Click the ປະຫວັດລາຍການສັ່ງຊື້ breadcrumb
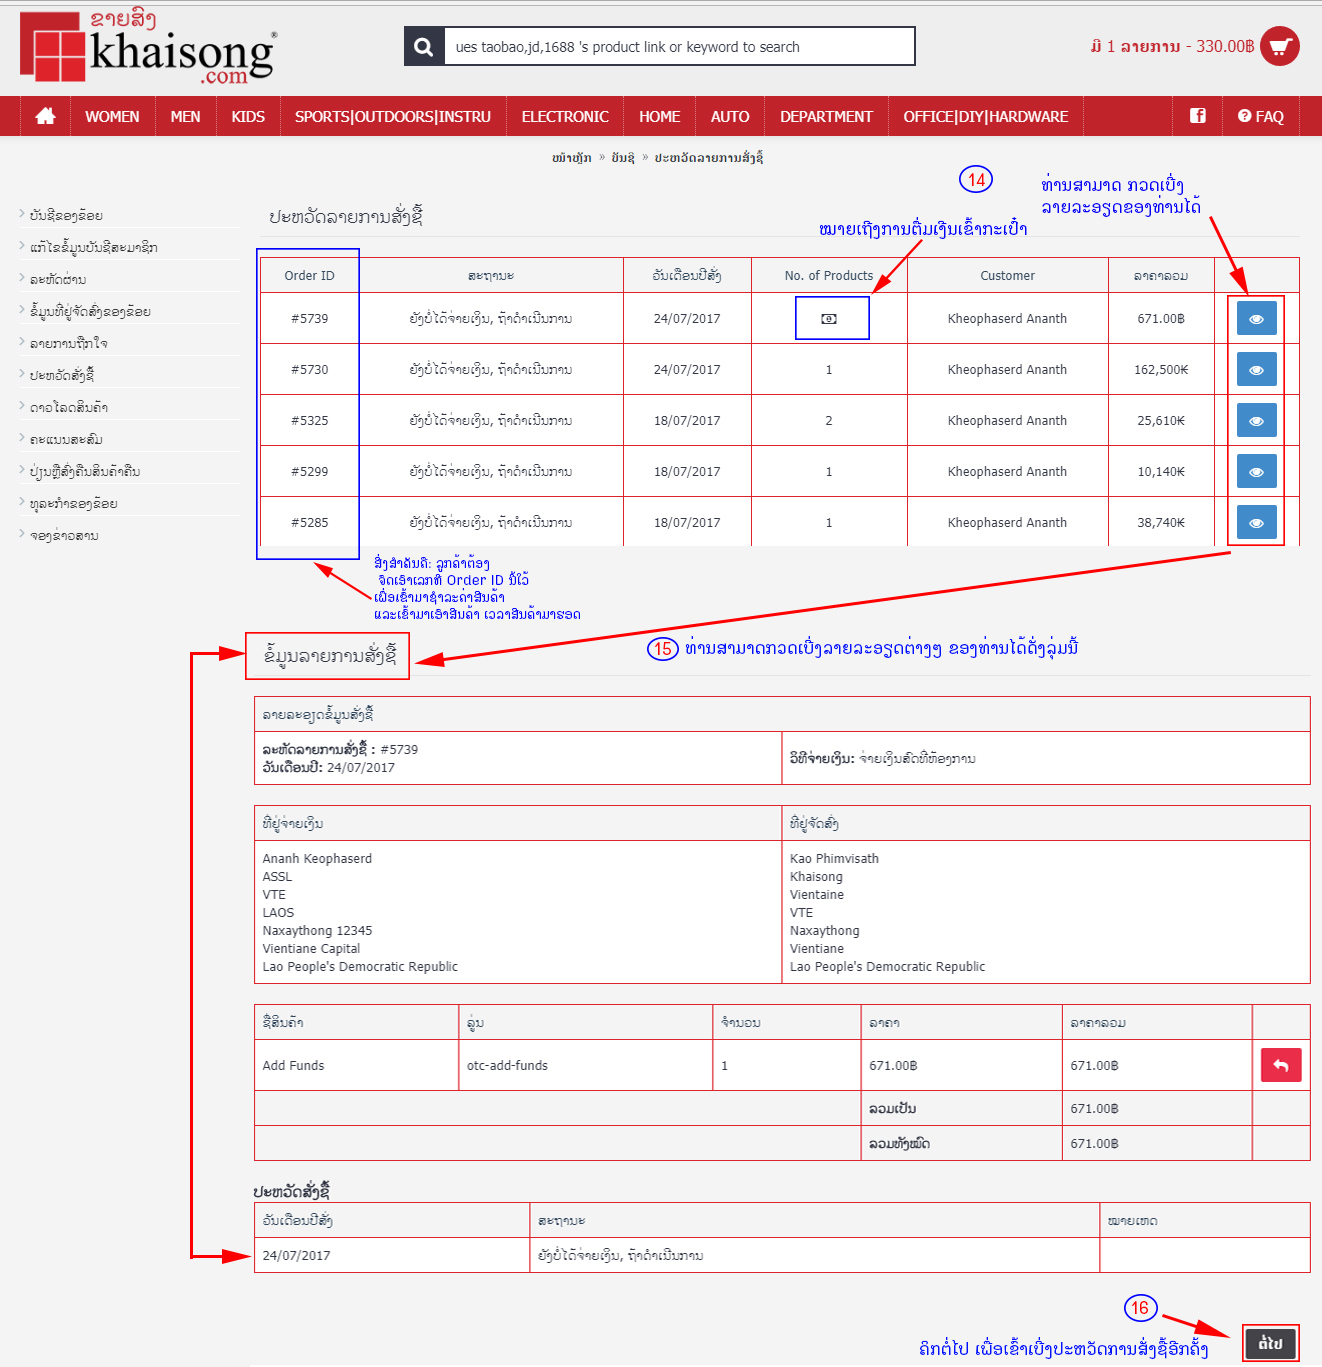1322x1367 pixels. tap(709, 158)
